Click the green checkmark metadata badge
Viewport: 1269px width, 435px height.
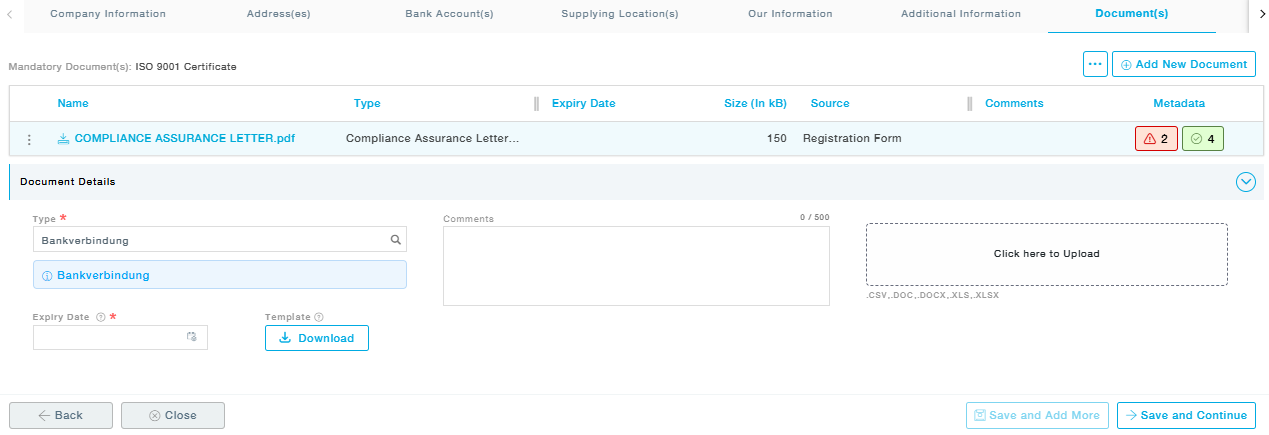[x=1203, y=139]
